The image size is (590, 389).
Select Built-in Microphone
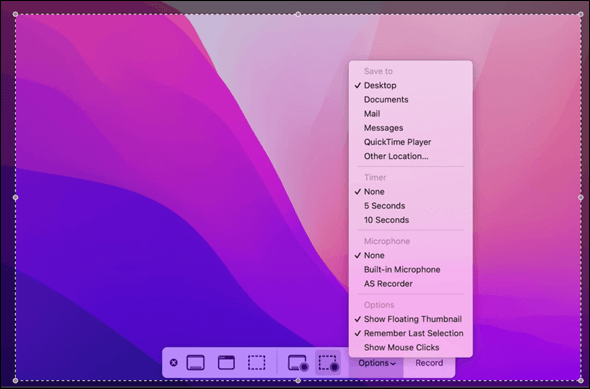[x=411, y=270]
